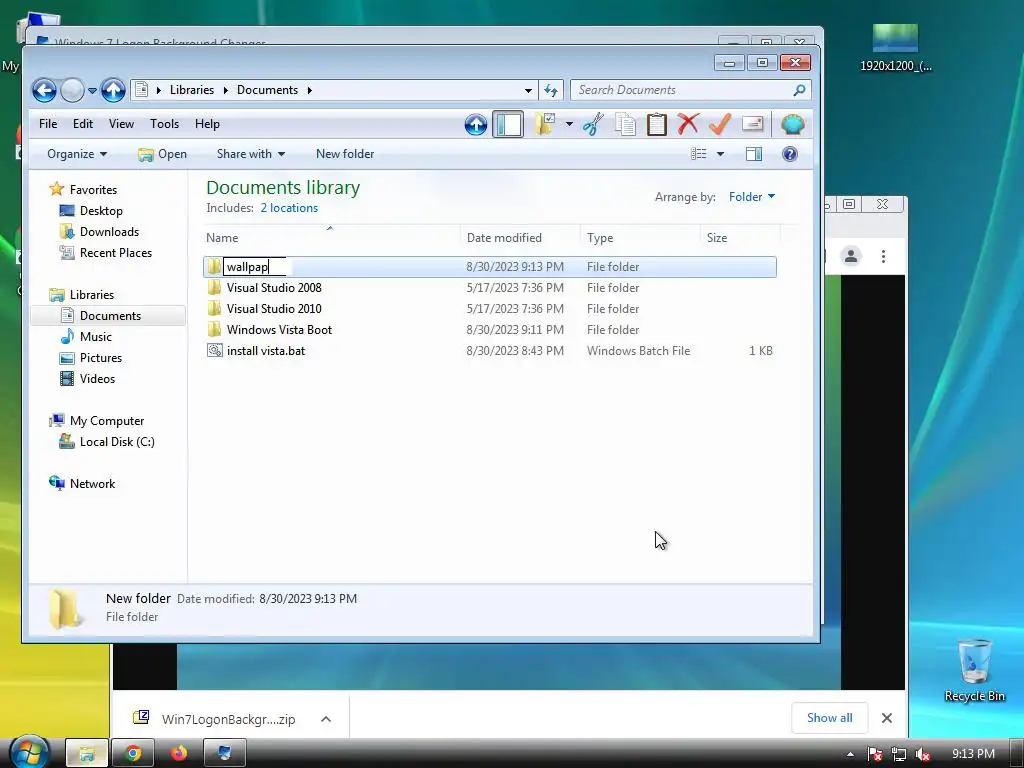The width and height of the screenshot is (1024, 768).
Task: Open the Edit menu
Action: point(83,124)
